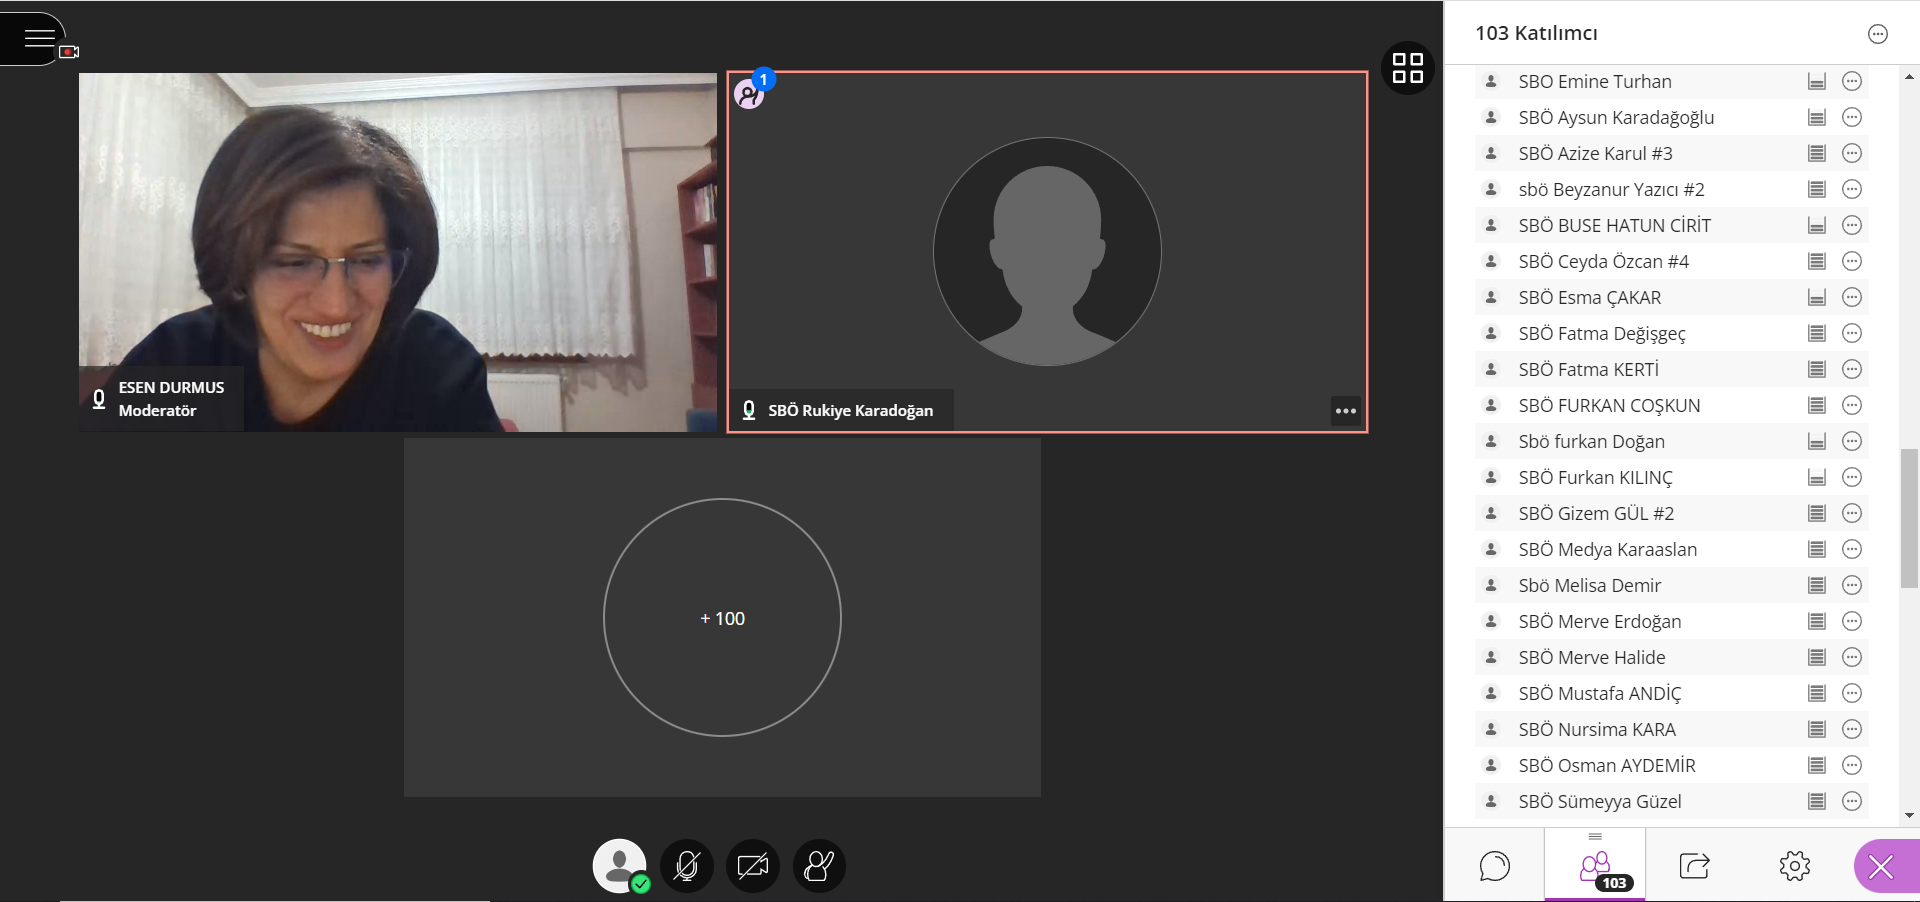Open controls for SBÖ Fatma KERTİ
The width and height of the screenshot is (1920, 902).
coord(1852,369)
